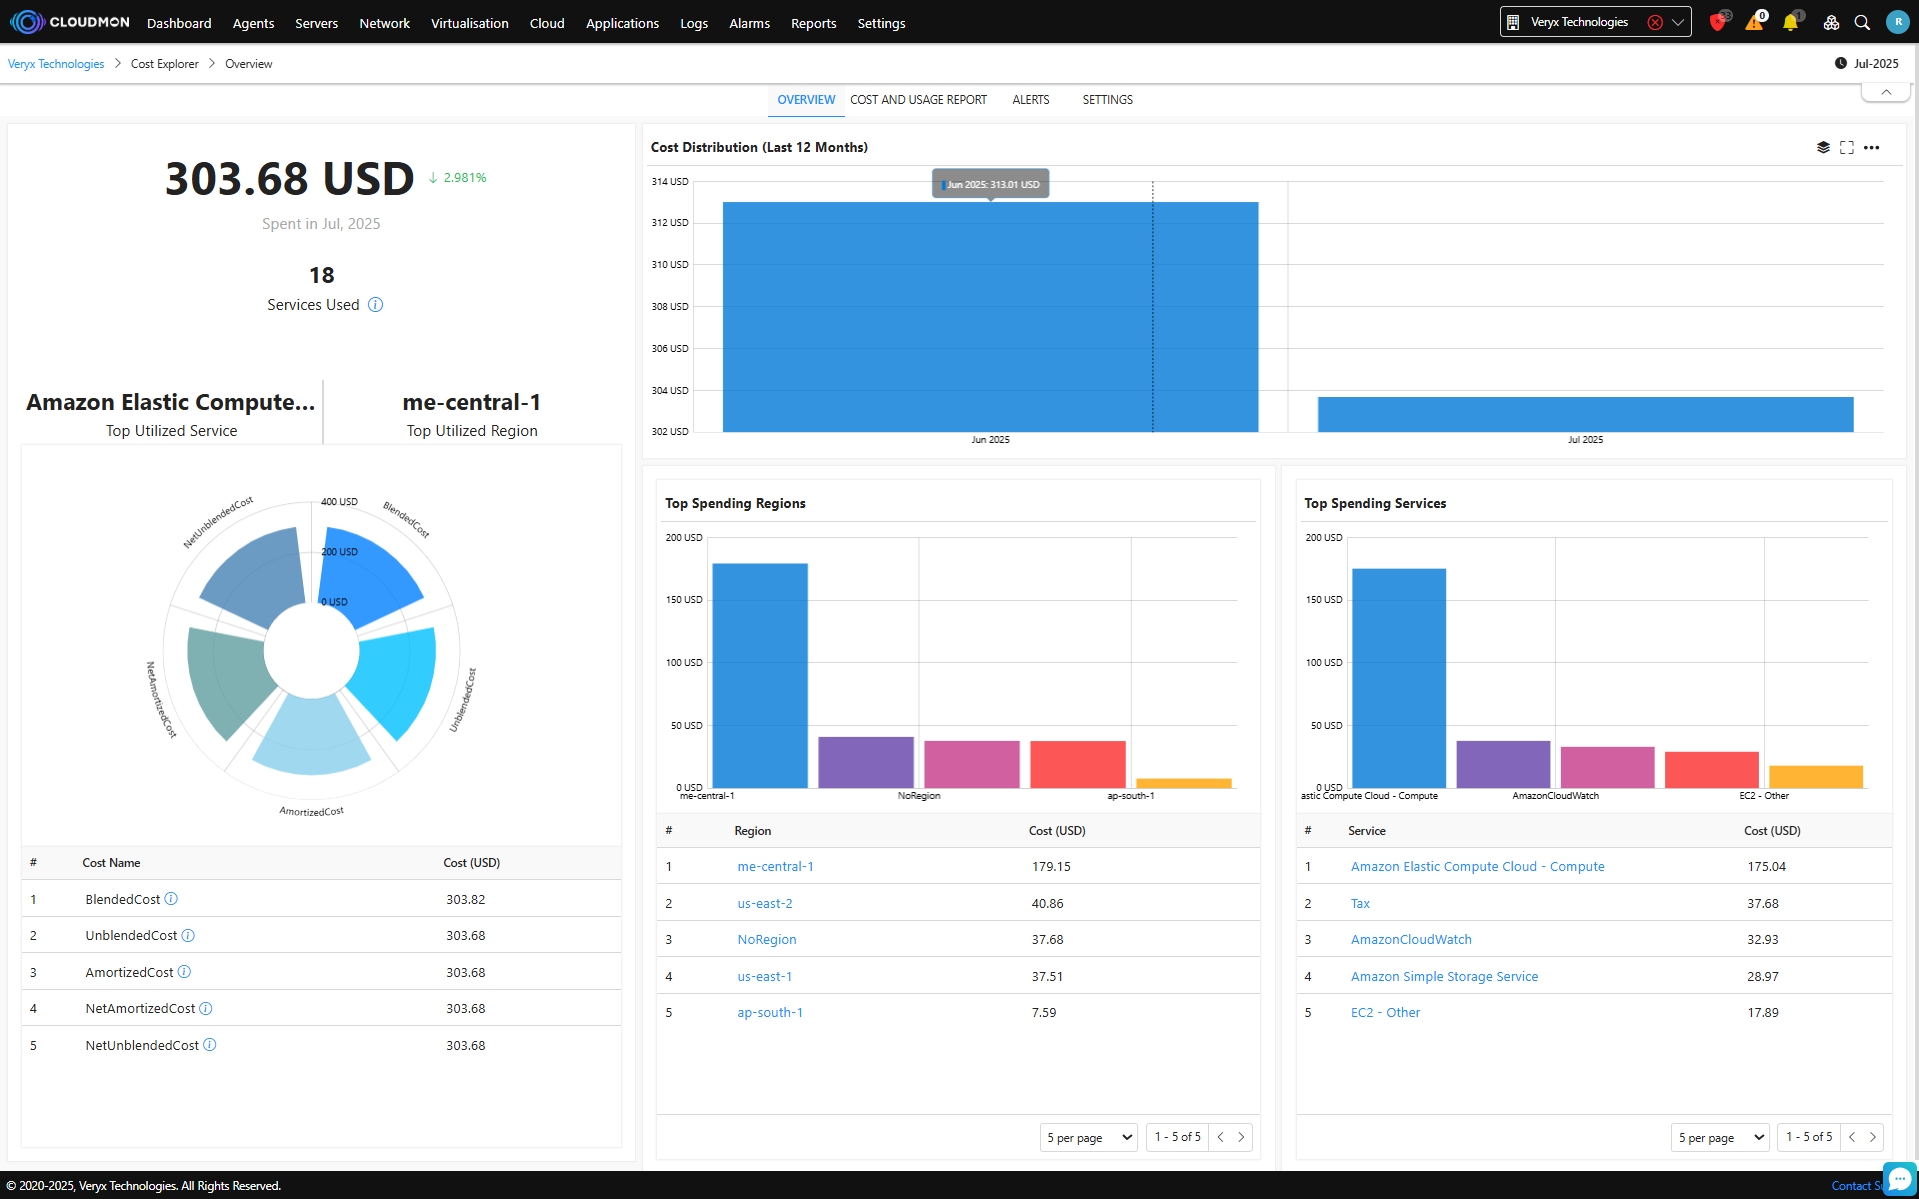
Task: Switch to Cost and Usage Report tab
Action: pyautogui.click(x=918, y=100)
